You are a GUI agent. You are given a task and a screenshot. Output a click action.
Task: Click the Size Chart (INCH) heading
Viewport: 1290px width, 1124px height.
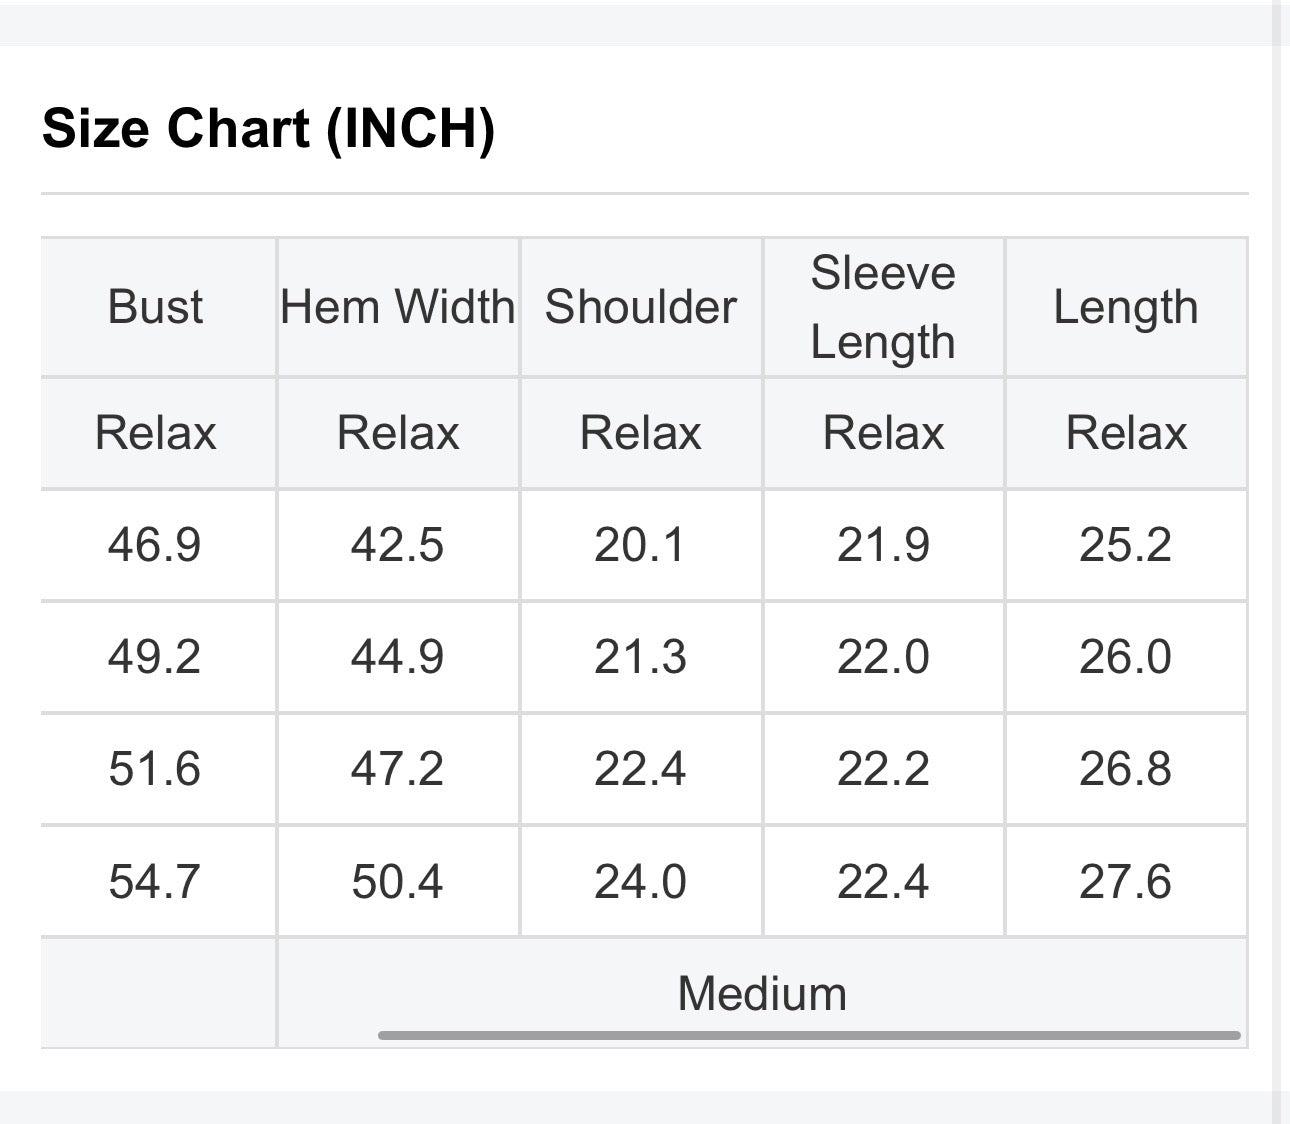268,129
